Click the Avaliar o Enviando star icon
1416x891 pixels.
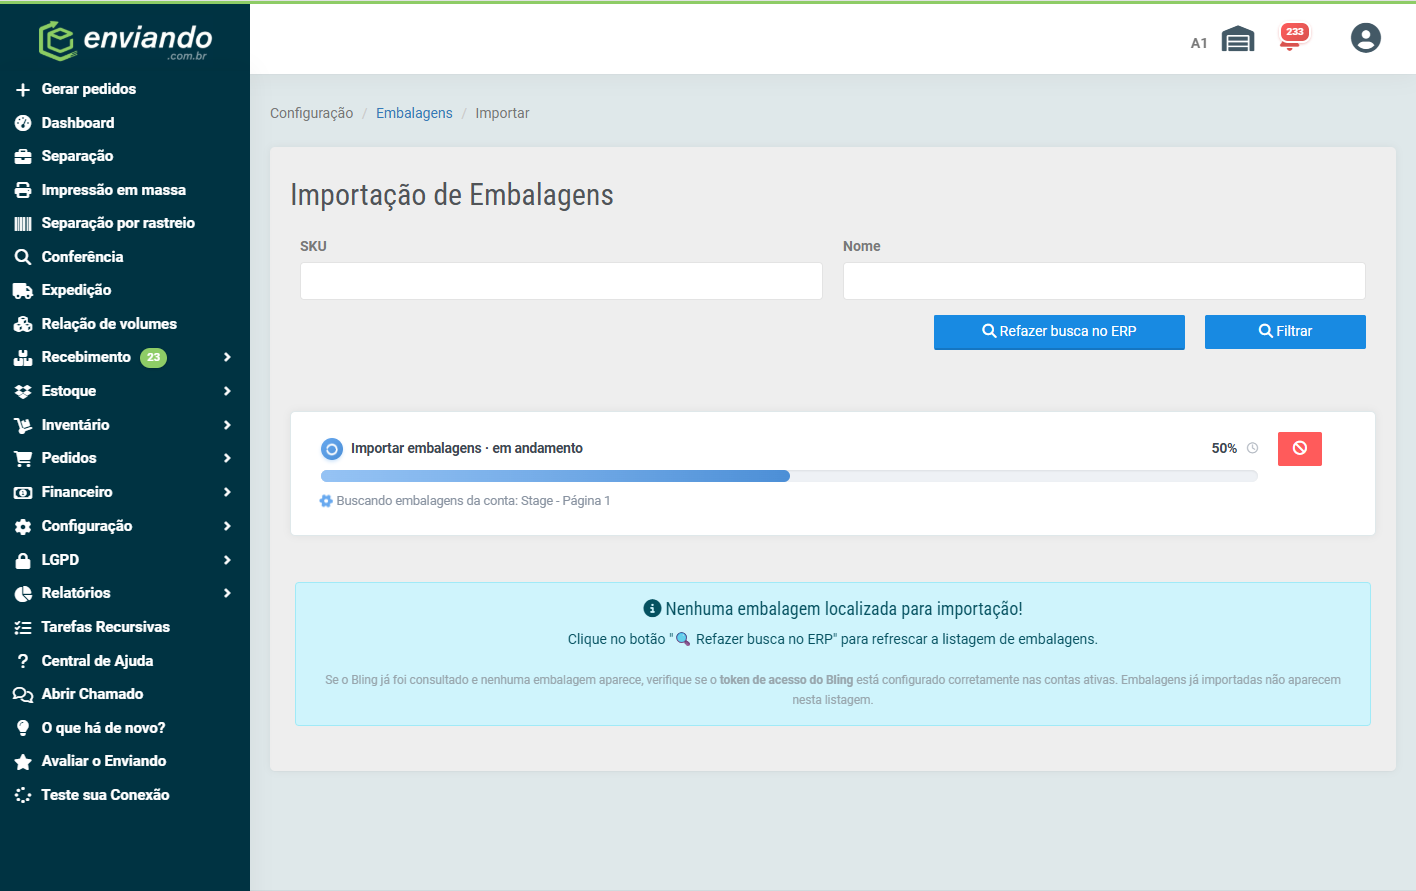coord(23,761)
